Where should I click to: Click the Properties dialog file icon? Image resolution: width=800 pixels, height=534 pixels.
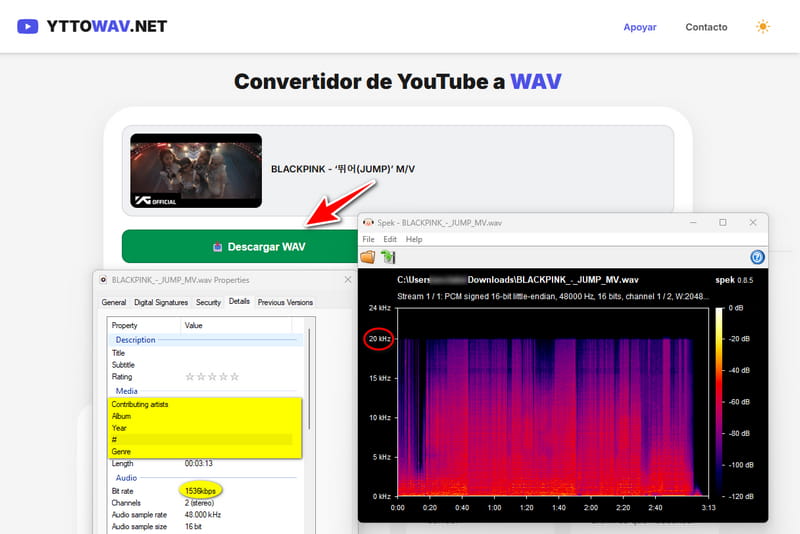coord(103,279)
